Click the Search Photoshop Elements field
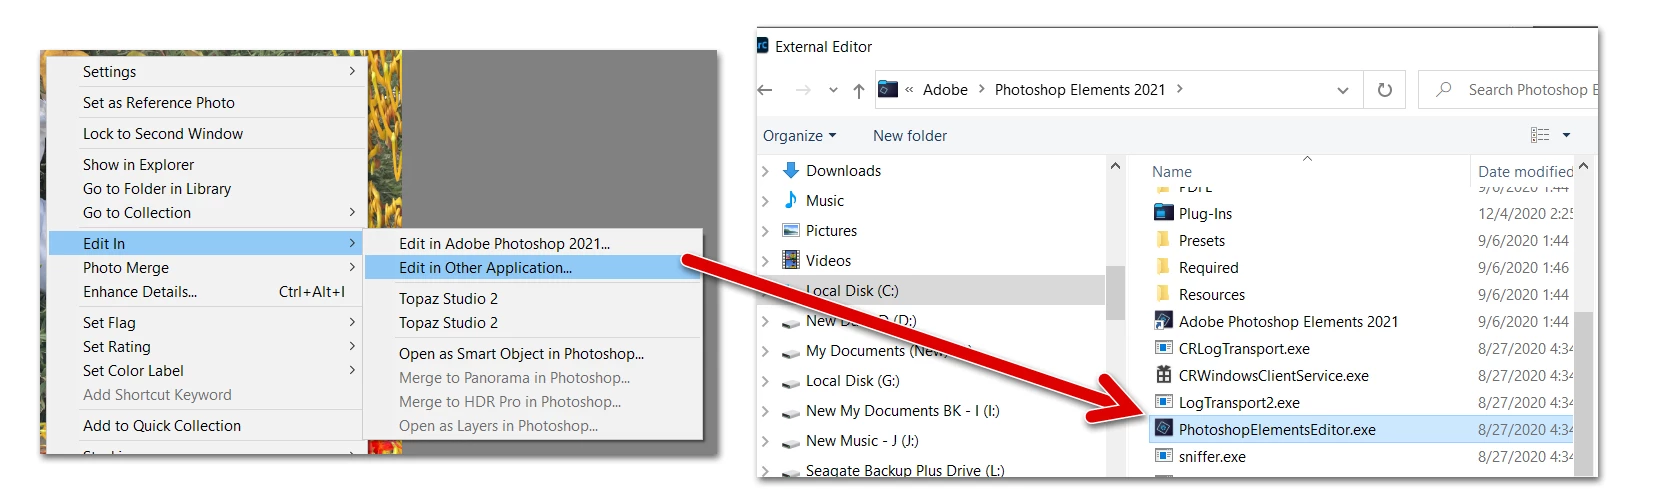The image size is (1658, 504). tap(1510, 90)
